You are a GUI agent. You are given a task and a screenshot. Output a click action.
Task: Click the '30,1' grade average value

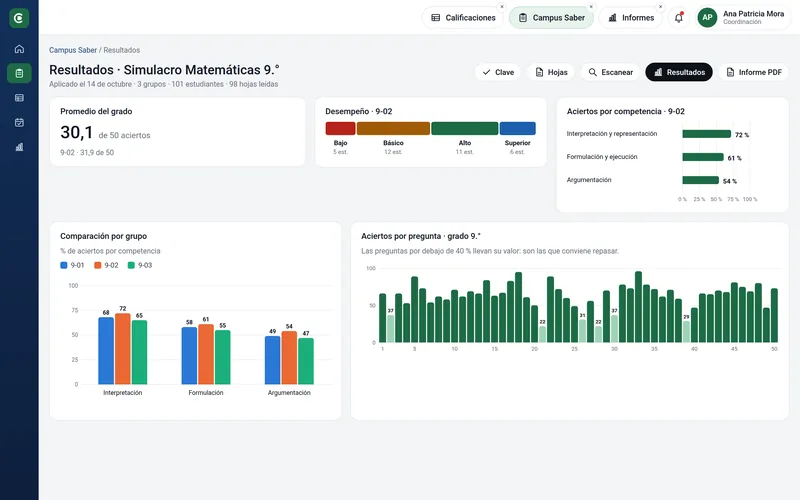pyautogui.click(x=77, y=133)
